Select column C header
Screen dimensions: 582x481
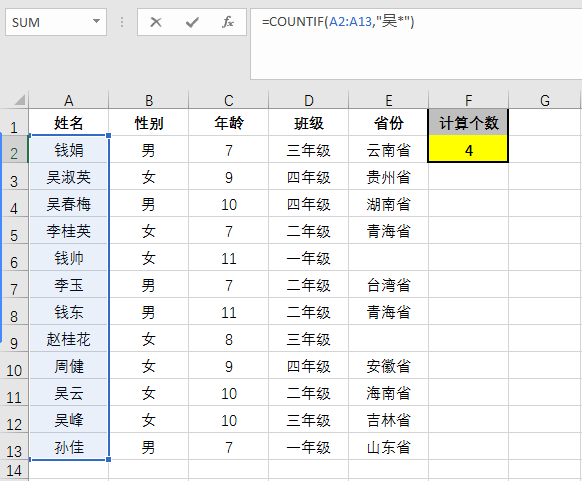tap(229, 100)
